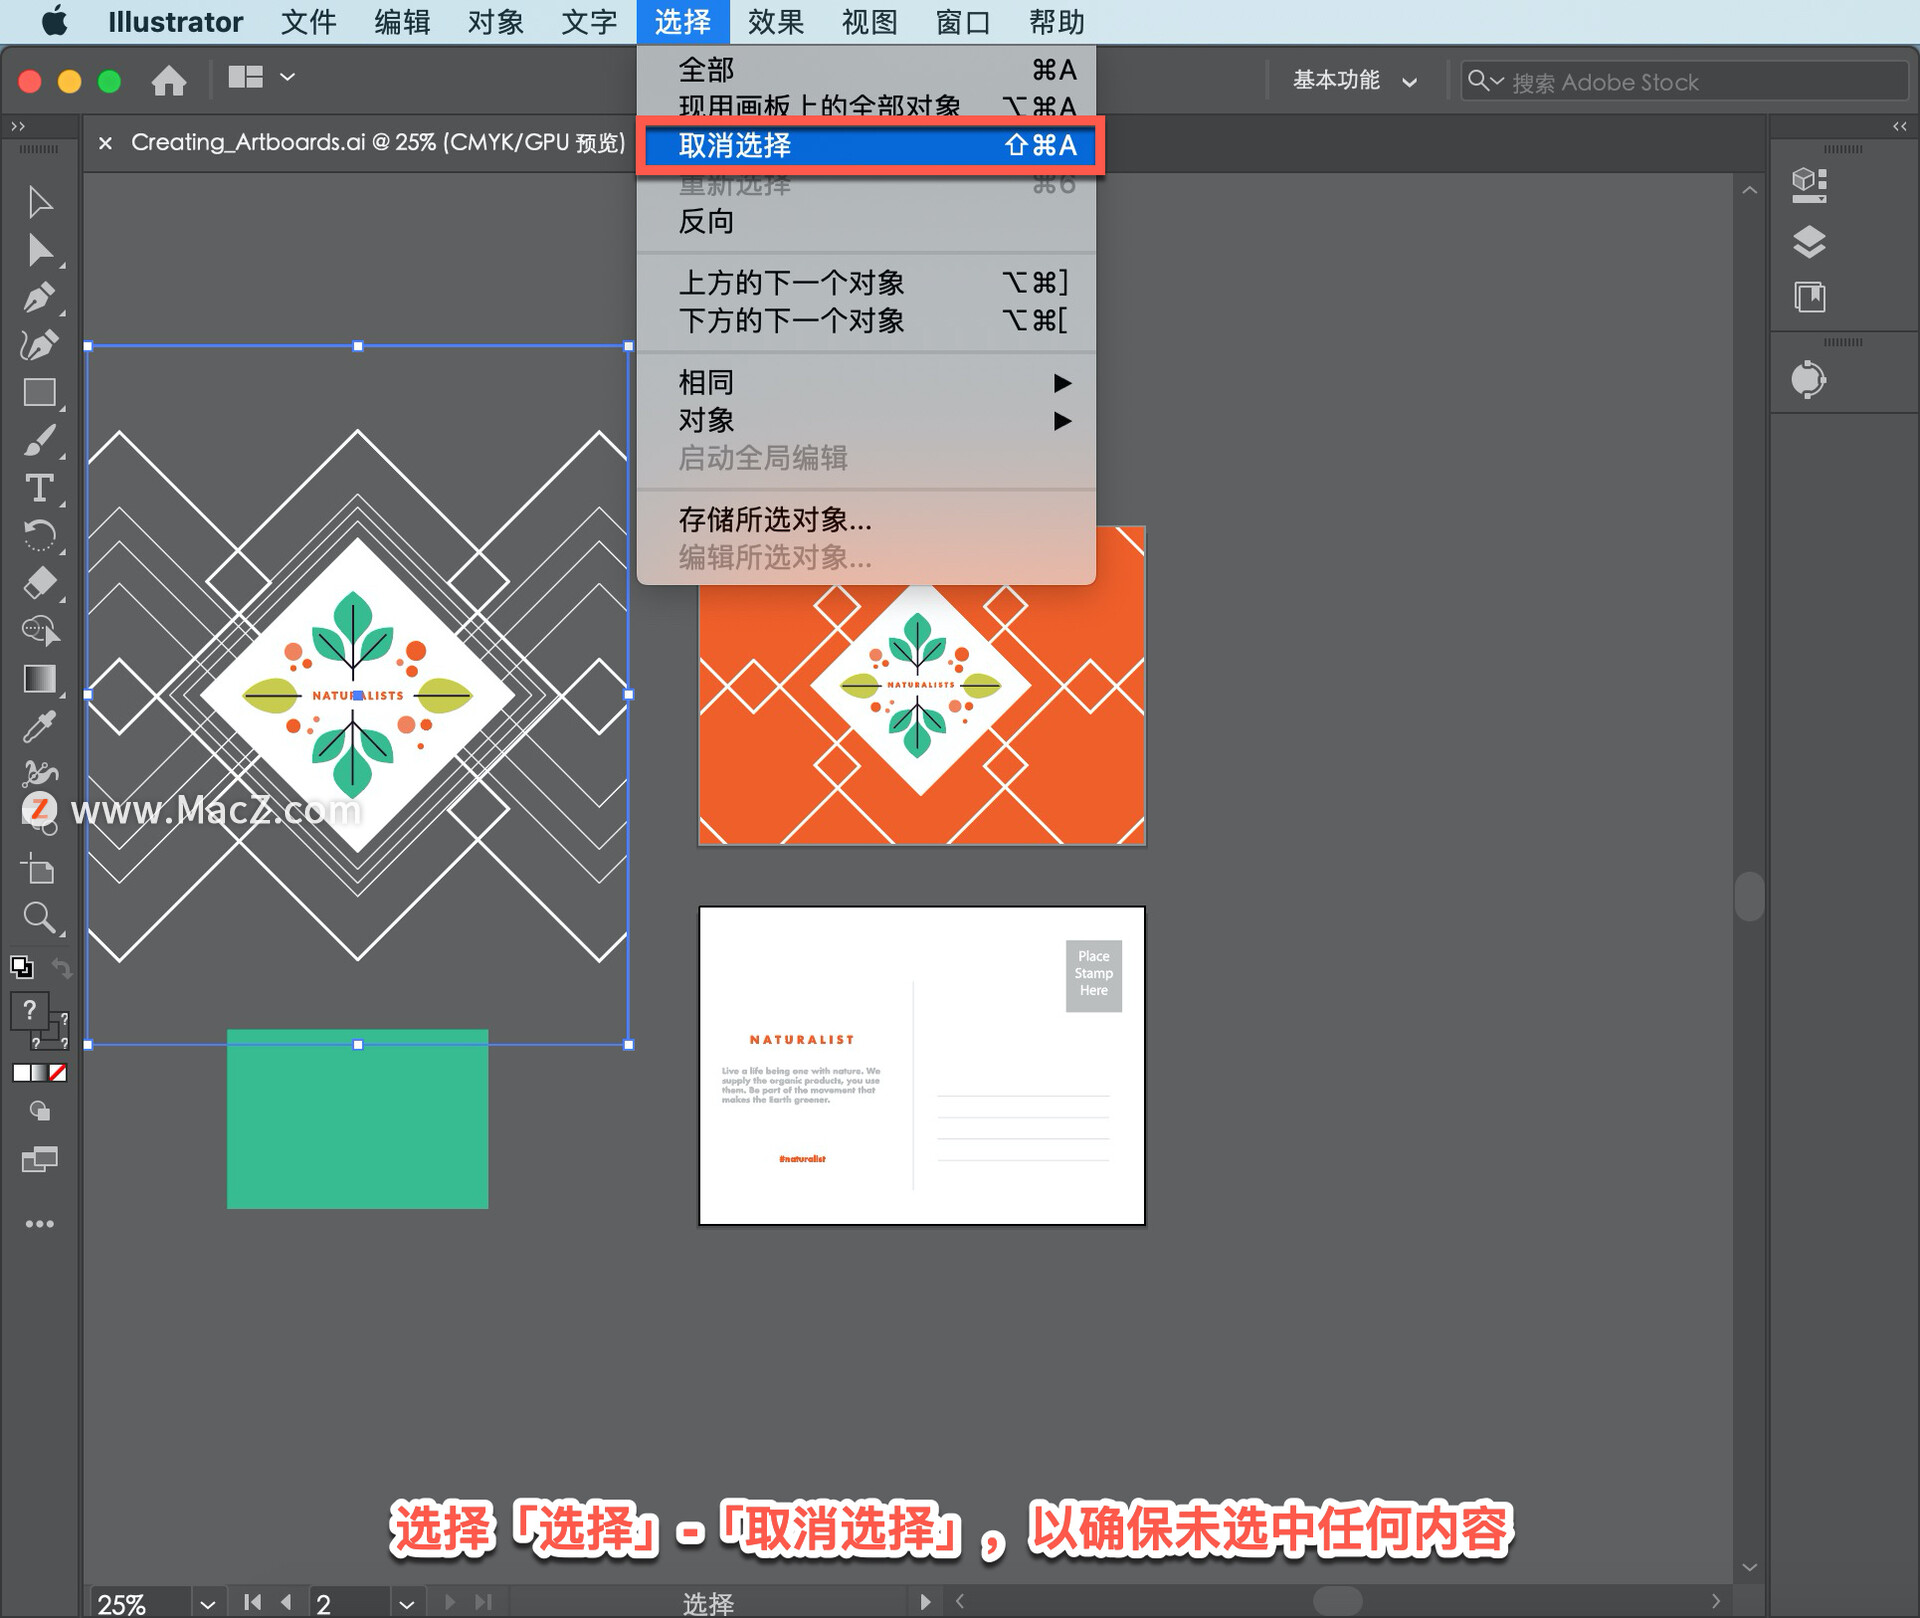
Task: Collapse right panel dock arrows
Action: tap(1900, 126)
